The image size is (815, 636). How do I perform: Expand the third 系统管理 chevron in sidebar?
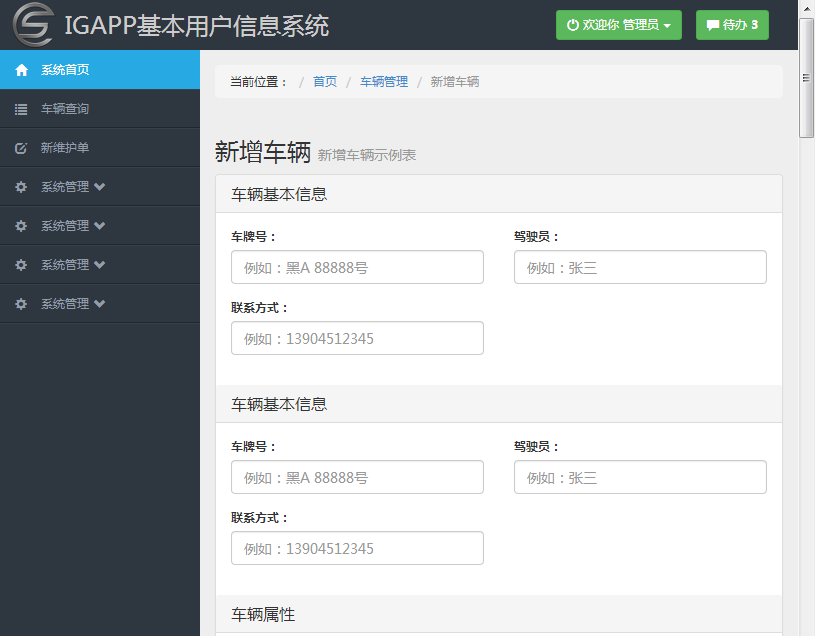pyautogui.click(x=100, y=265)
